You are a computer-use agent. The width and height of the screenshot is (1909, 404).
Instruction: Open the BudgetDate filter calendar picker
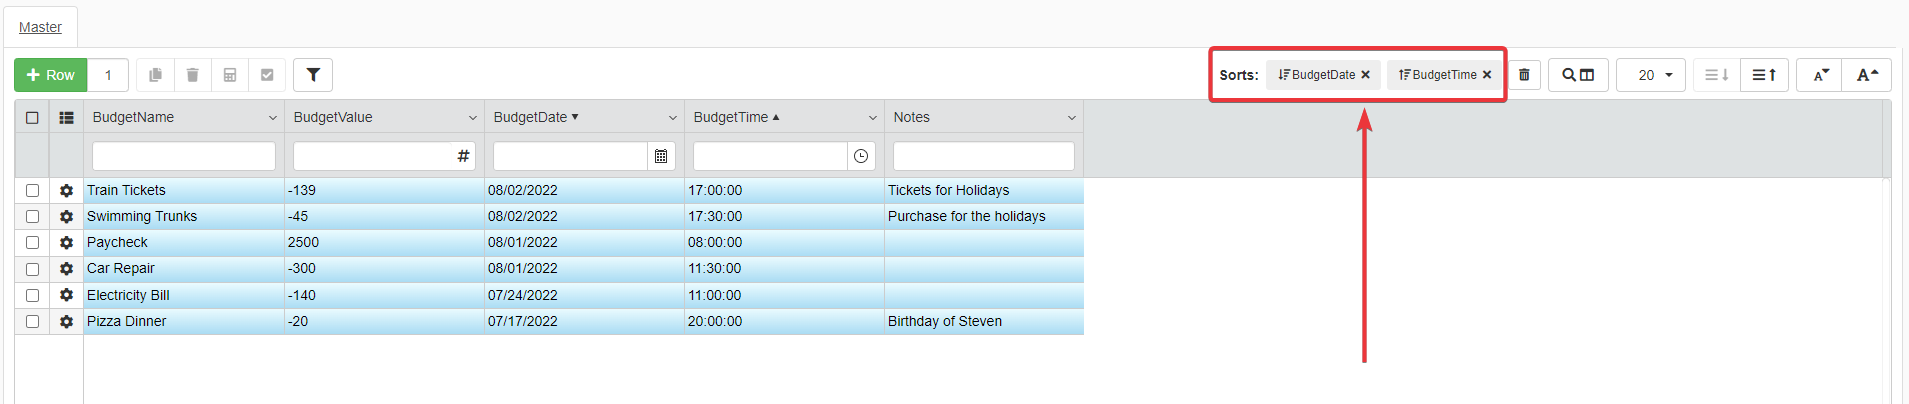point(661,156)
